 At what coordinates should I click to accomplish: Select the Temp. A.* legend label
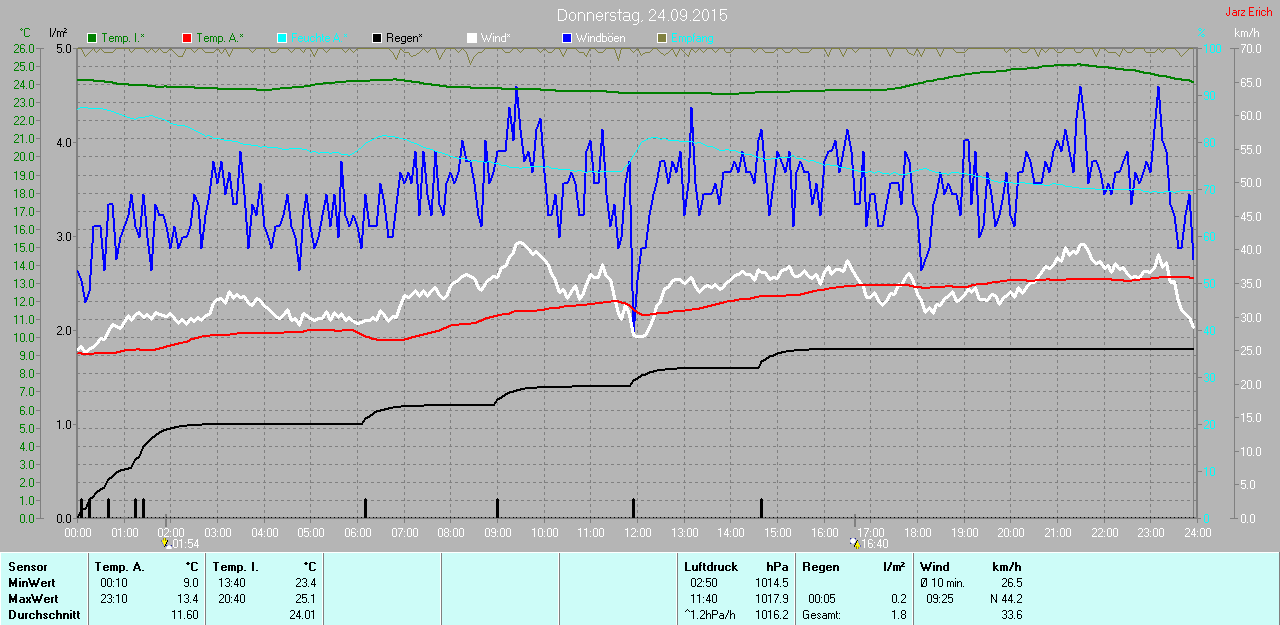pos(220,38)
